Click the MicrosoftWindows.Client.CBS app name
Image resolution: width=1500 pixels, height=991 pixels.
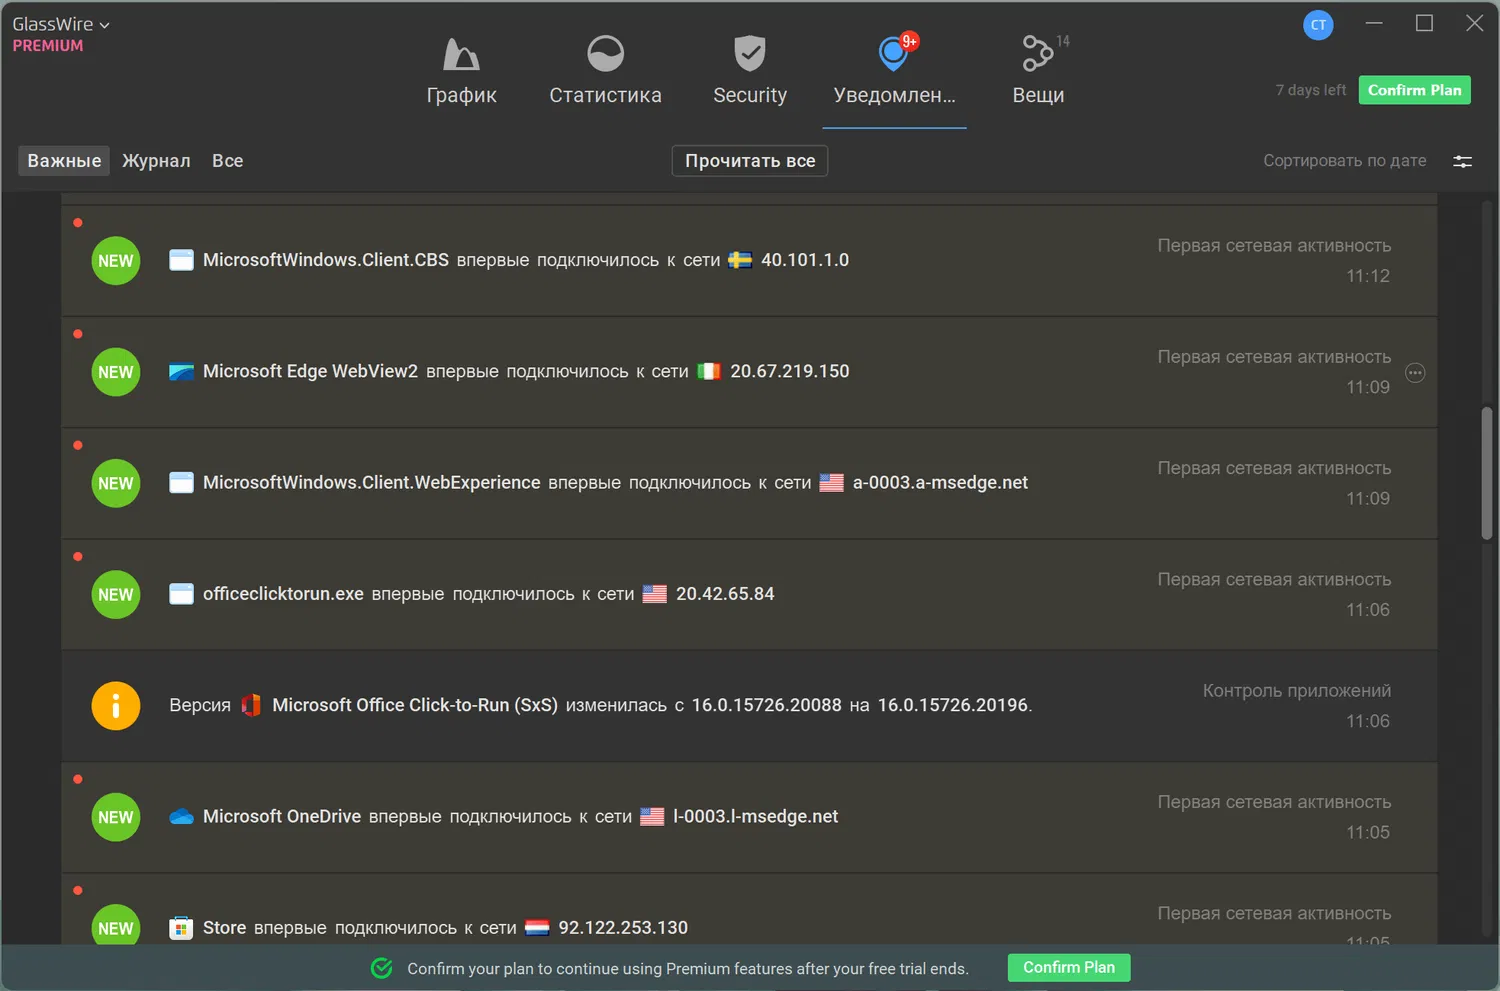(x=326, y=260)
